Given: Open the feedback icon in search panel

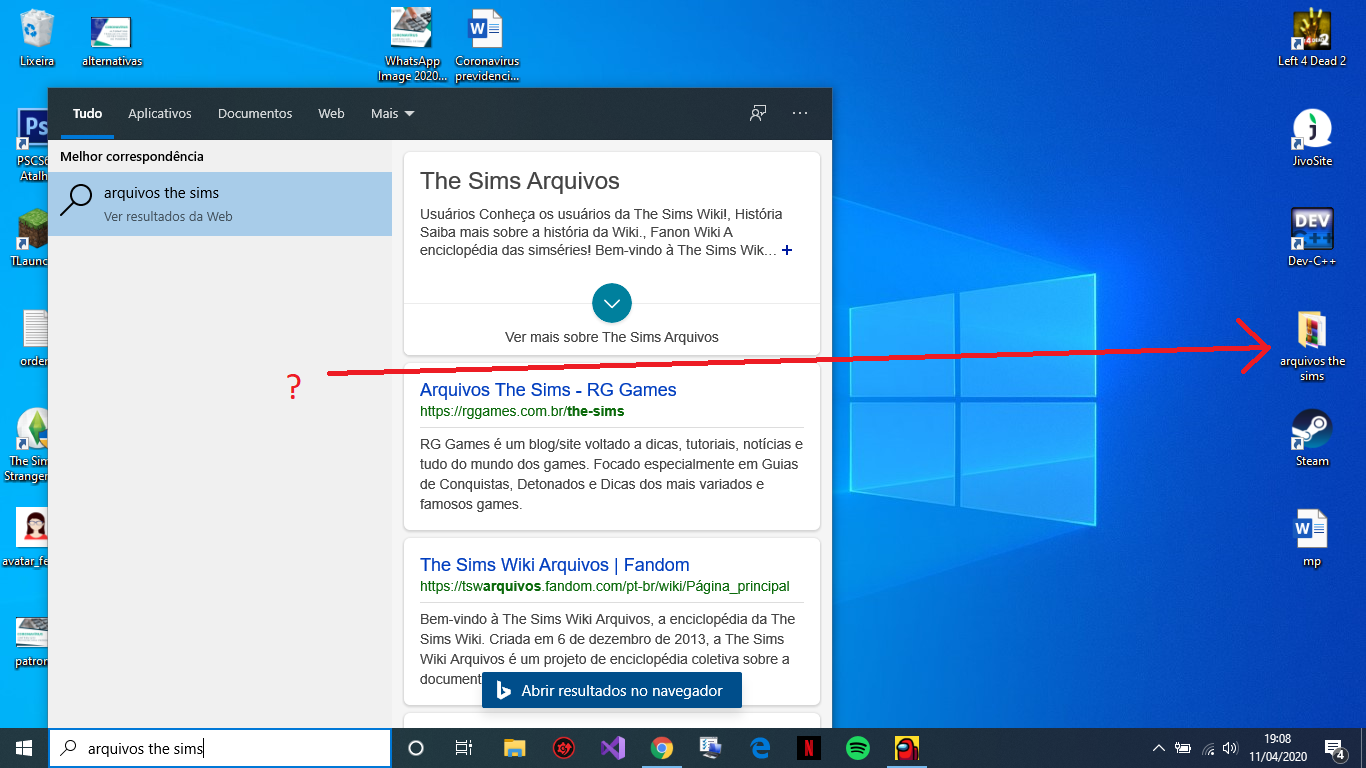Looking at the screenshot, I should tap(758, 113).
